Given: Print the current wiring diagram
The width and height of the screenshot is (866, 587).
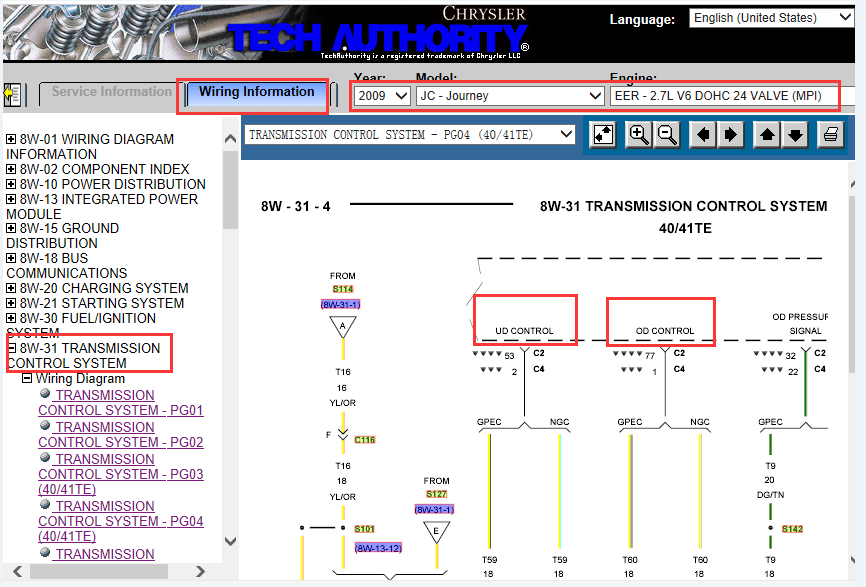Looking at the screenshot, I should 831,135.
